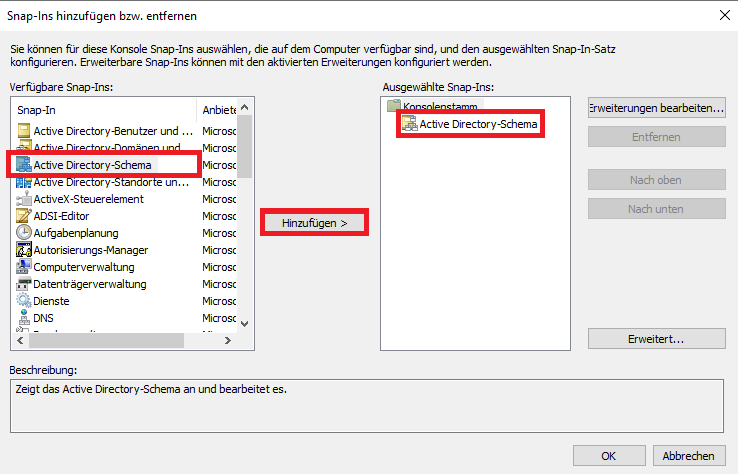Click the Erweitert button
The width and height of the screenshot is (738, 474).
(x=656, y=340)
